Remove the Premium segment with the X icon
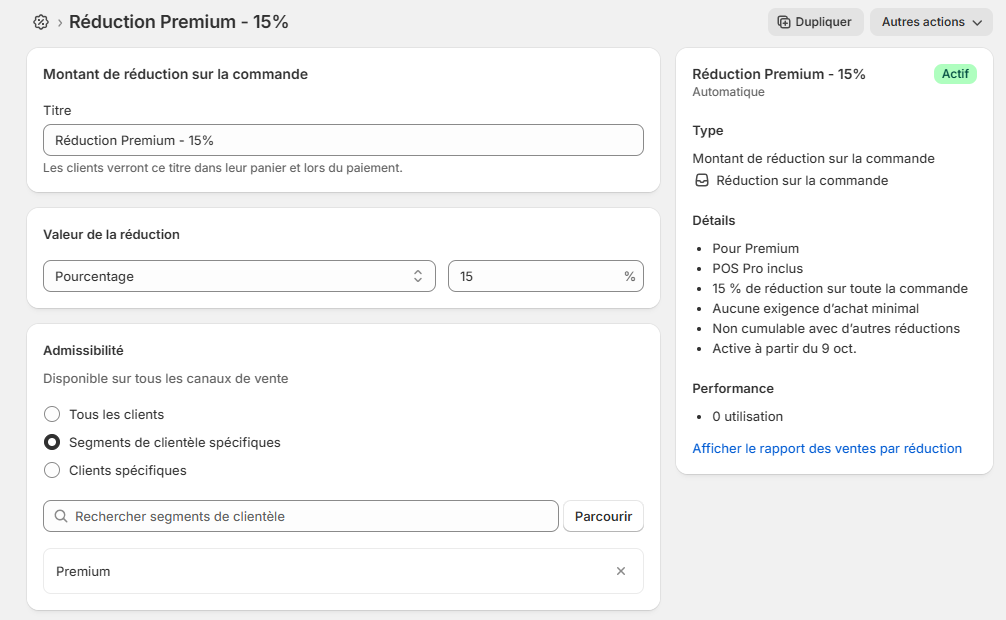The image size is (1006, 620). [x=621, y=571]
